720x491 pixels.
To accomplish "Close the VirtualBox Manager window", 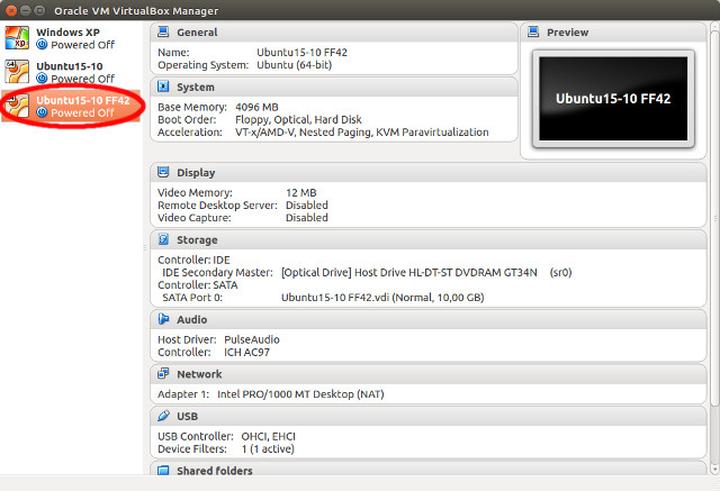I will pos(12,10).
